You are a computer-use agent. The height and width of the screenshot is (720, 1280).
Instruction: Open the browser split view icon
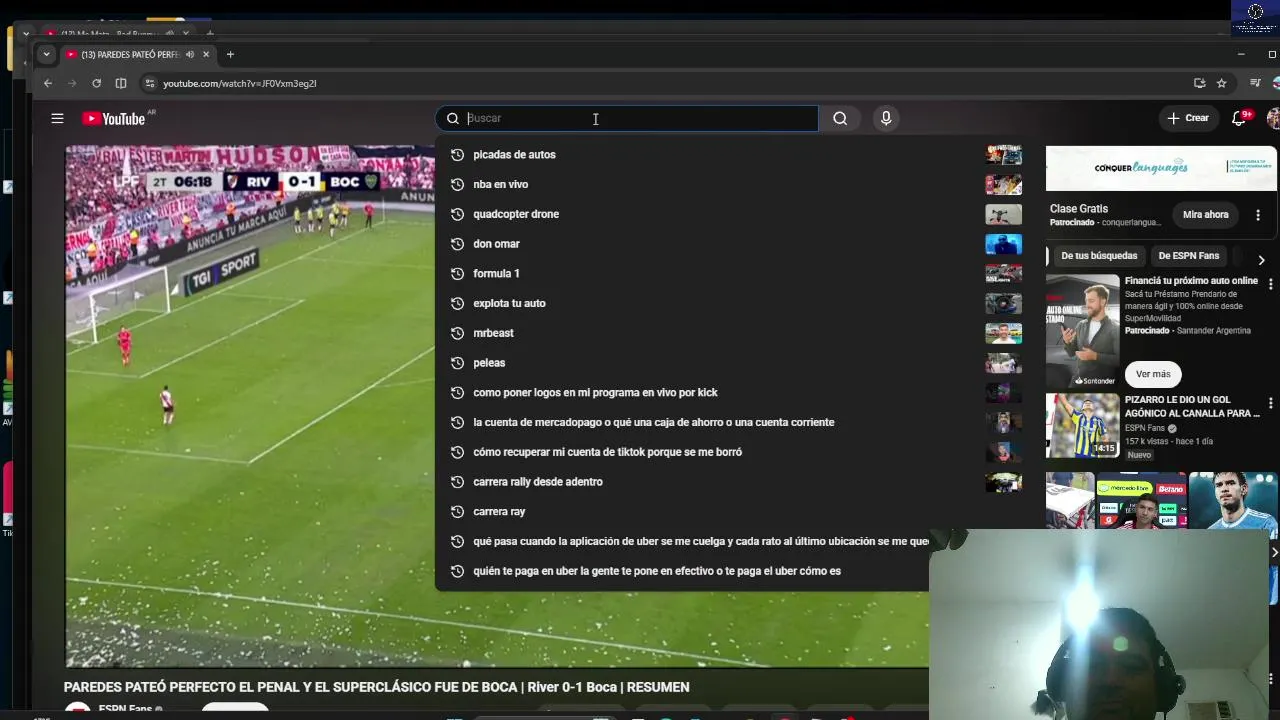(x=121, y=83)
